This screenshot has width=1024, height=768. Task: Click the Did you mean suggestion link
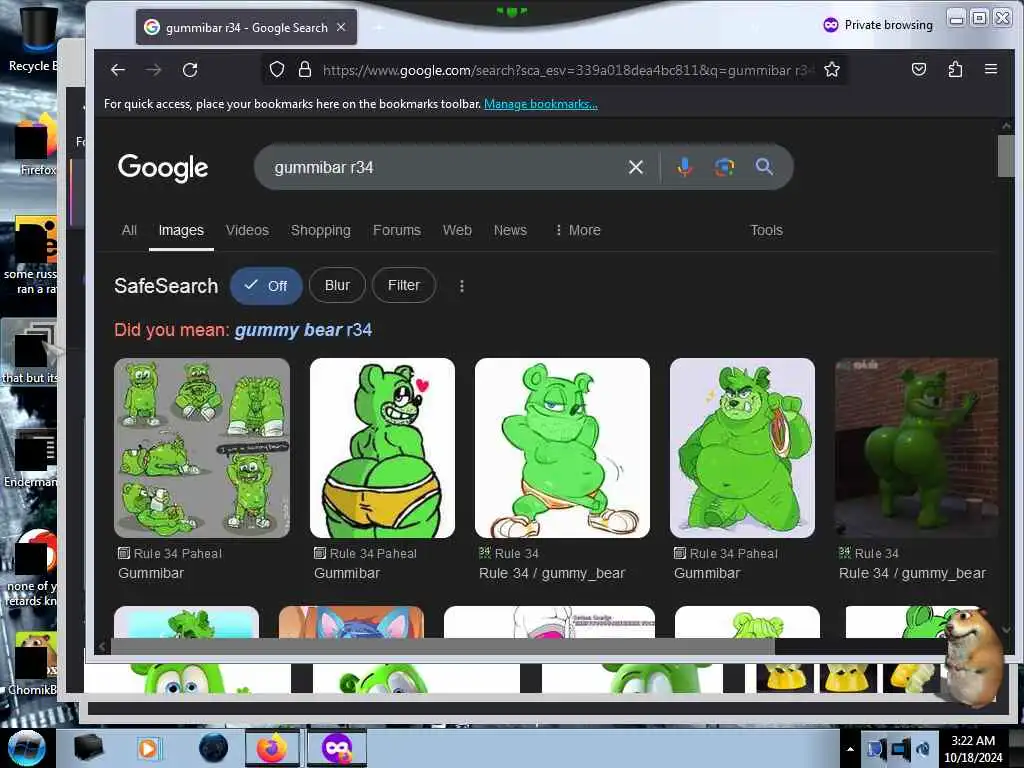[303, 330]
